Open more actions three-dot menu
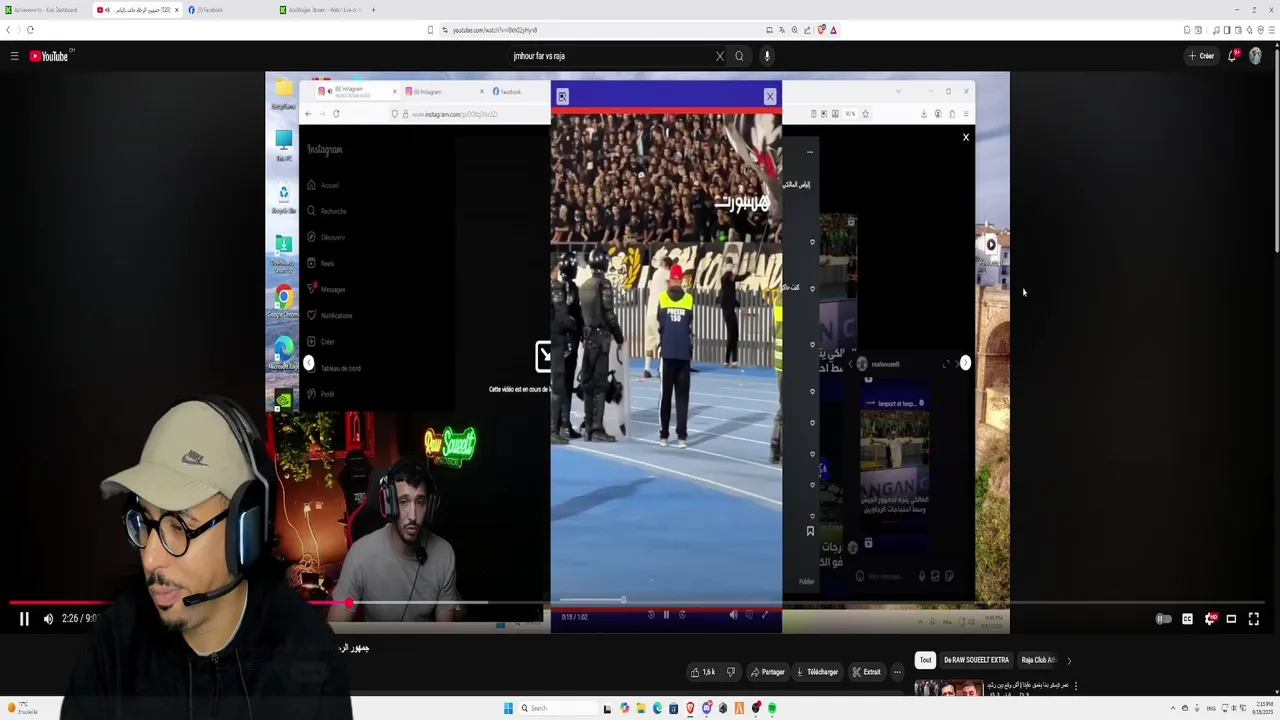Viewport: 1280px width, 720px height. pos(897,672)
